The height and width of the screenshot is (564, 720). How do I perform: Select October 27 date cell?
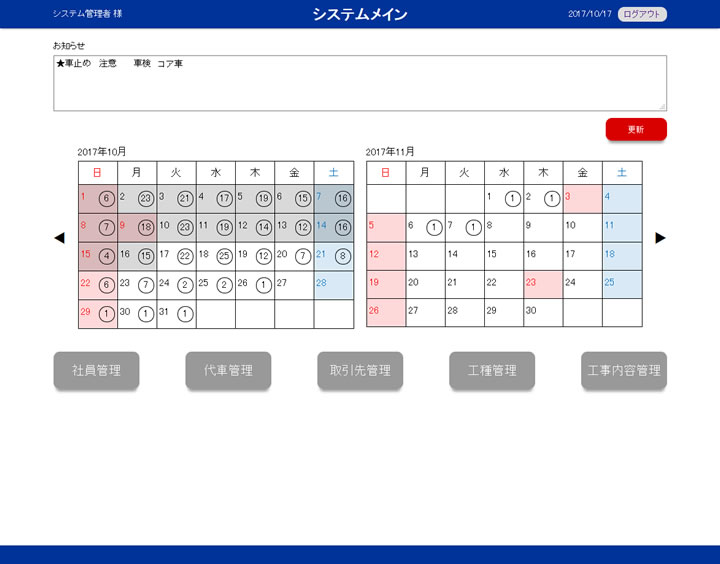[294, 285]
